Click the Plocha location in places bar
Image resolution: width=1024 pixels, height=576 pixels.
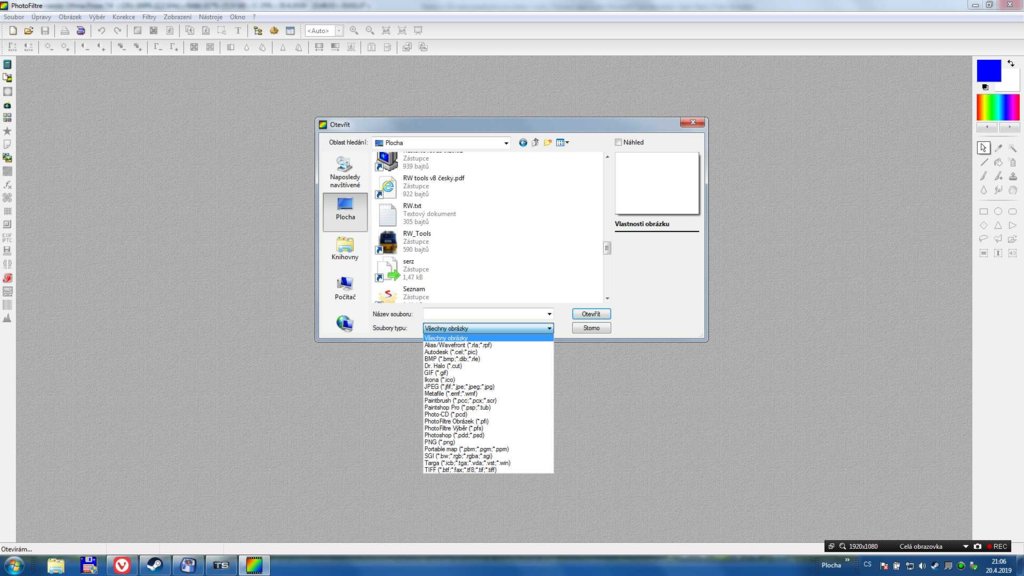(345, 210)
